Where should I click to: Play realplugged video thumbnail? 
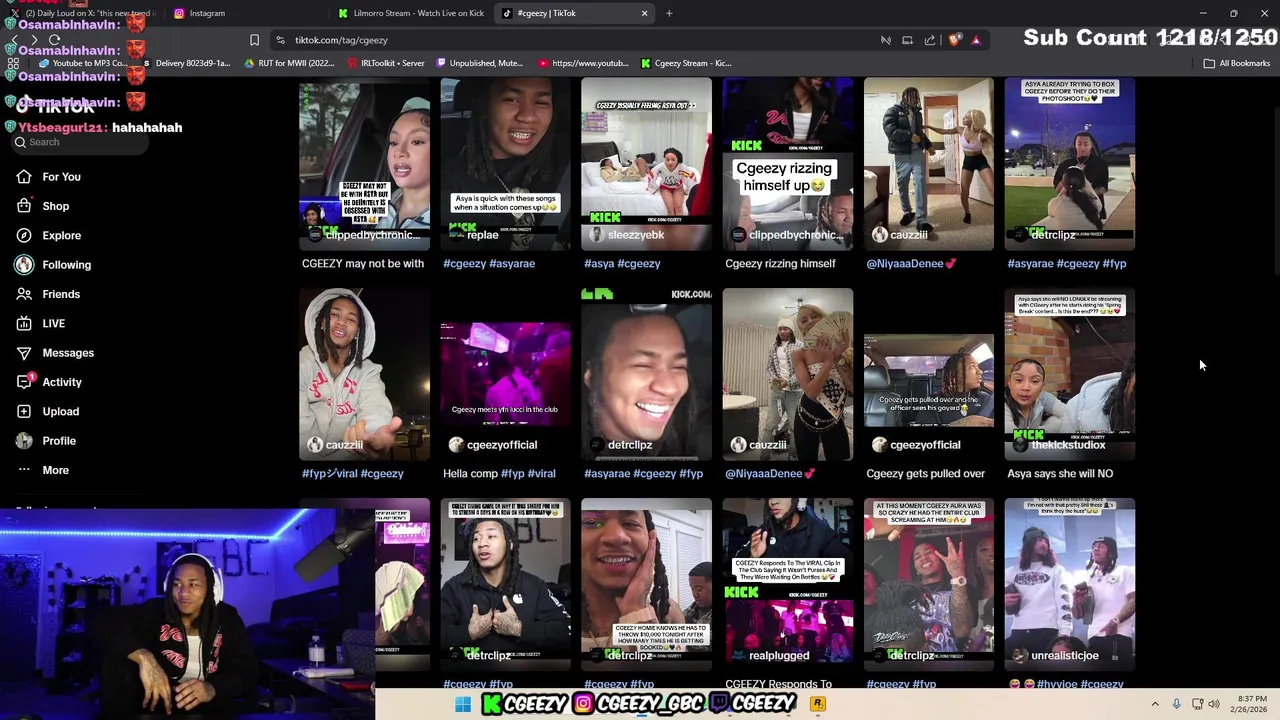click(787, 584)
